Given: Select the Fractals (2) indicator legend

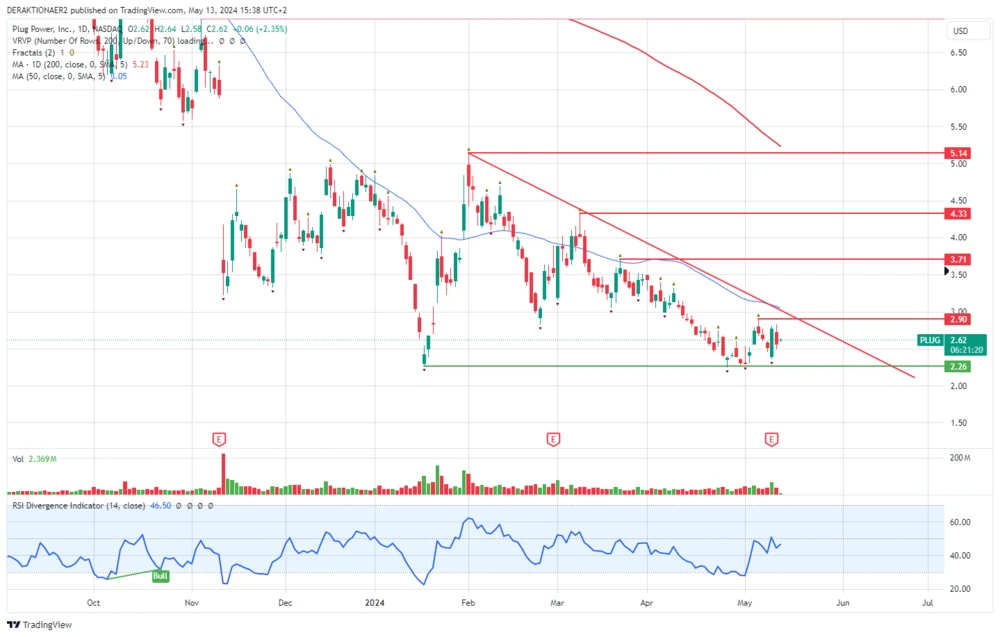Looking at the screenshot, I should pyautogui.click(x=35, y=52).
